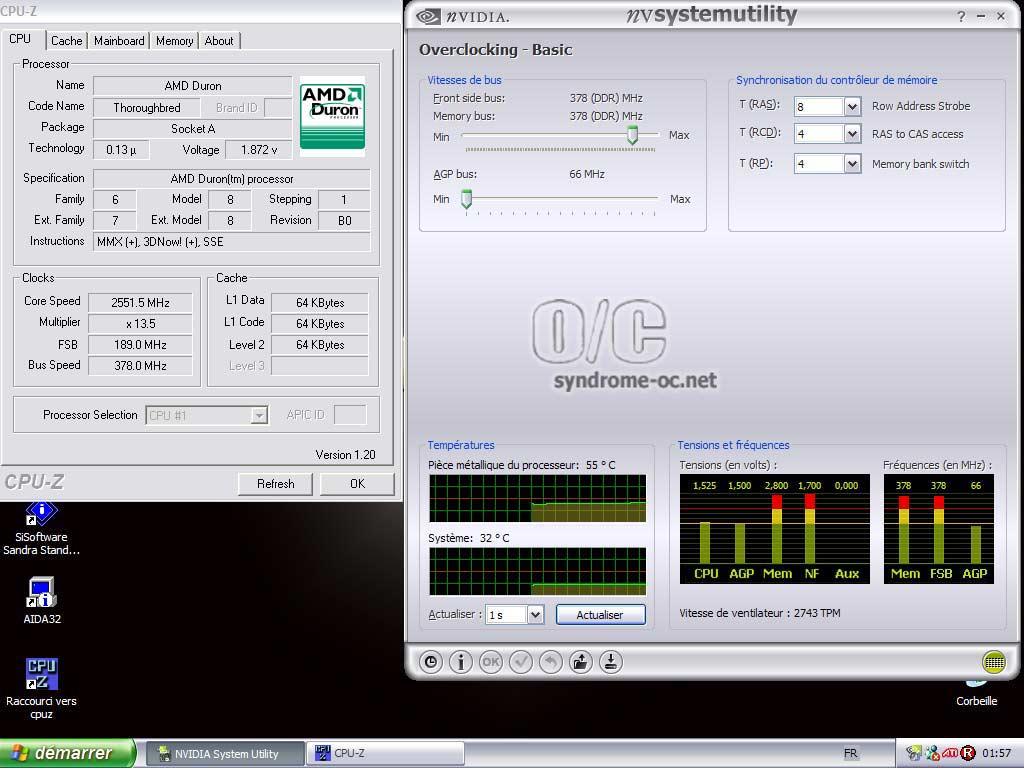The image size is (1024, 768).
Task: Click the round OK icon in NVIDIA toolbar
Action: tap(491, 662)
